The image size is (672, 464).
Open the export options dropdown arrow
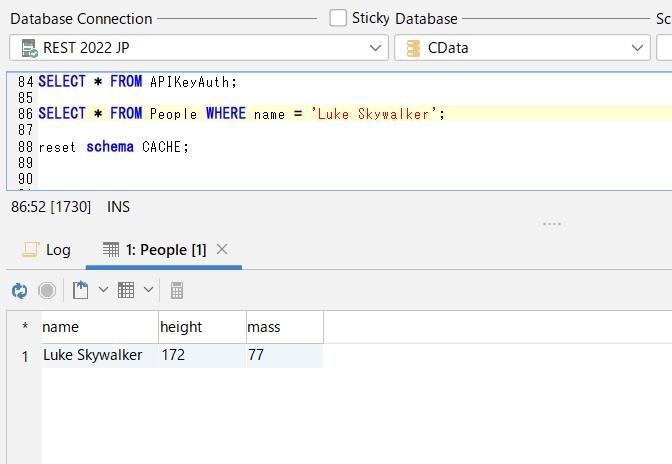point(103,290)
